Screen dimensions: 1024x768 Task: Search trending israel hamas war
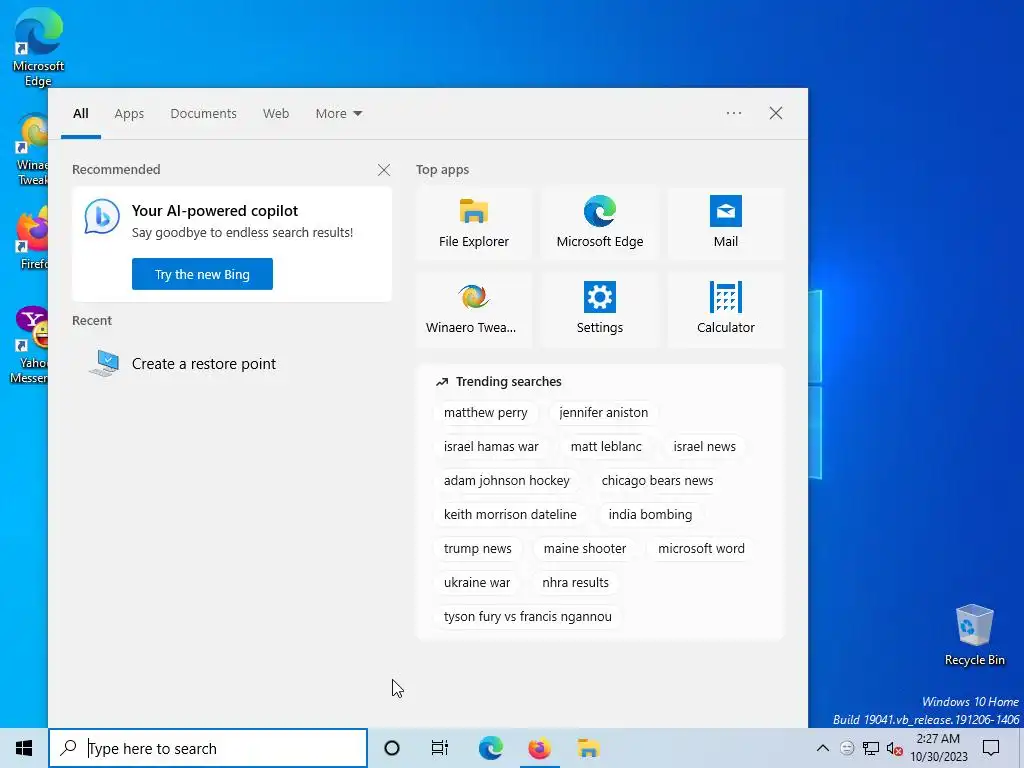pyautogui.click(x=491, y=447)
